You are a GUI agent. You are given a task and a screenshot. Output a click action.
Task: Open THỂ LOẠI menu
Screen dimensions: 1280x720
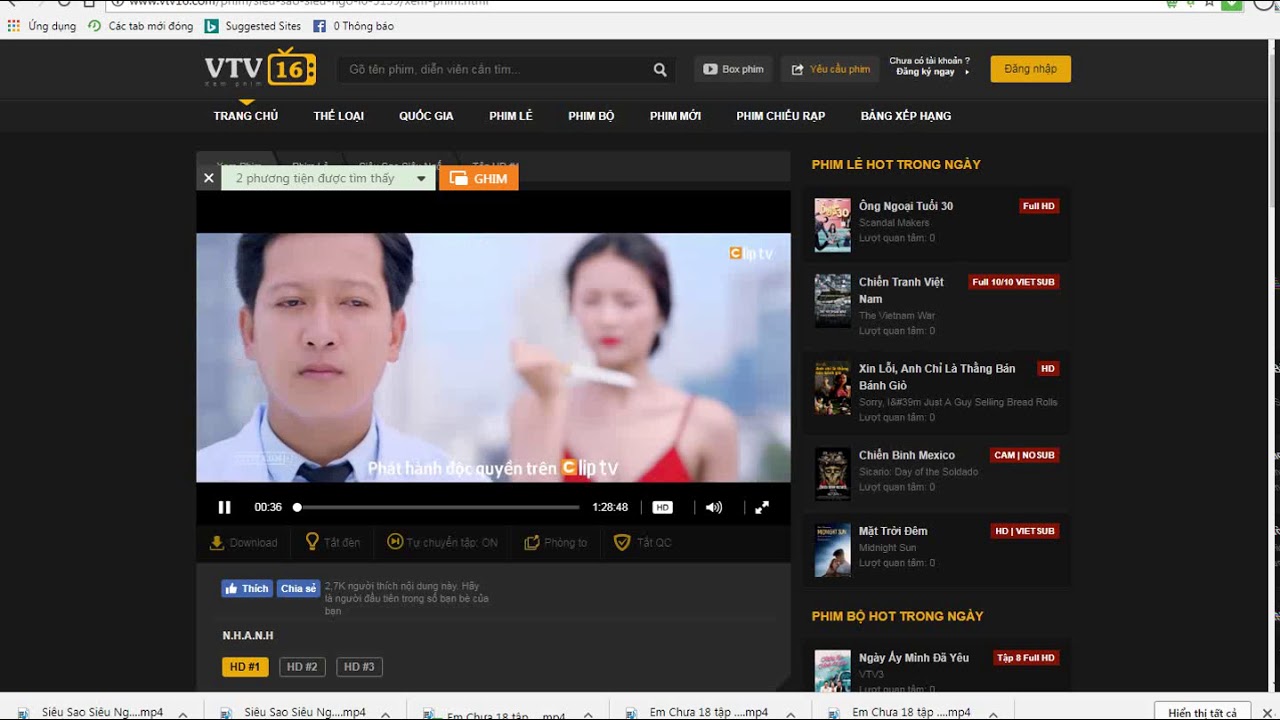339,116
